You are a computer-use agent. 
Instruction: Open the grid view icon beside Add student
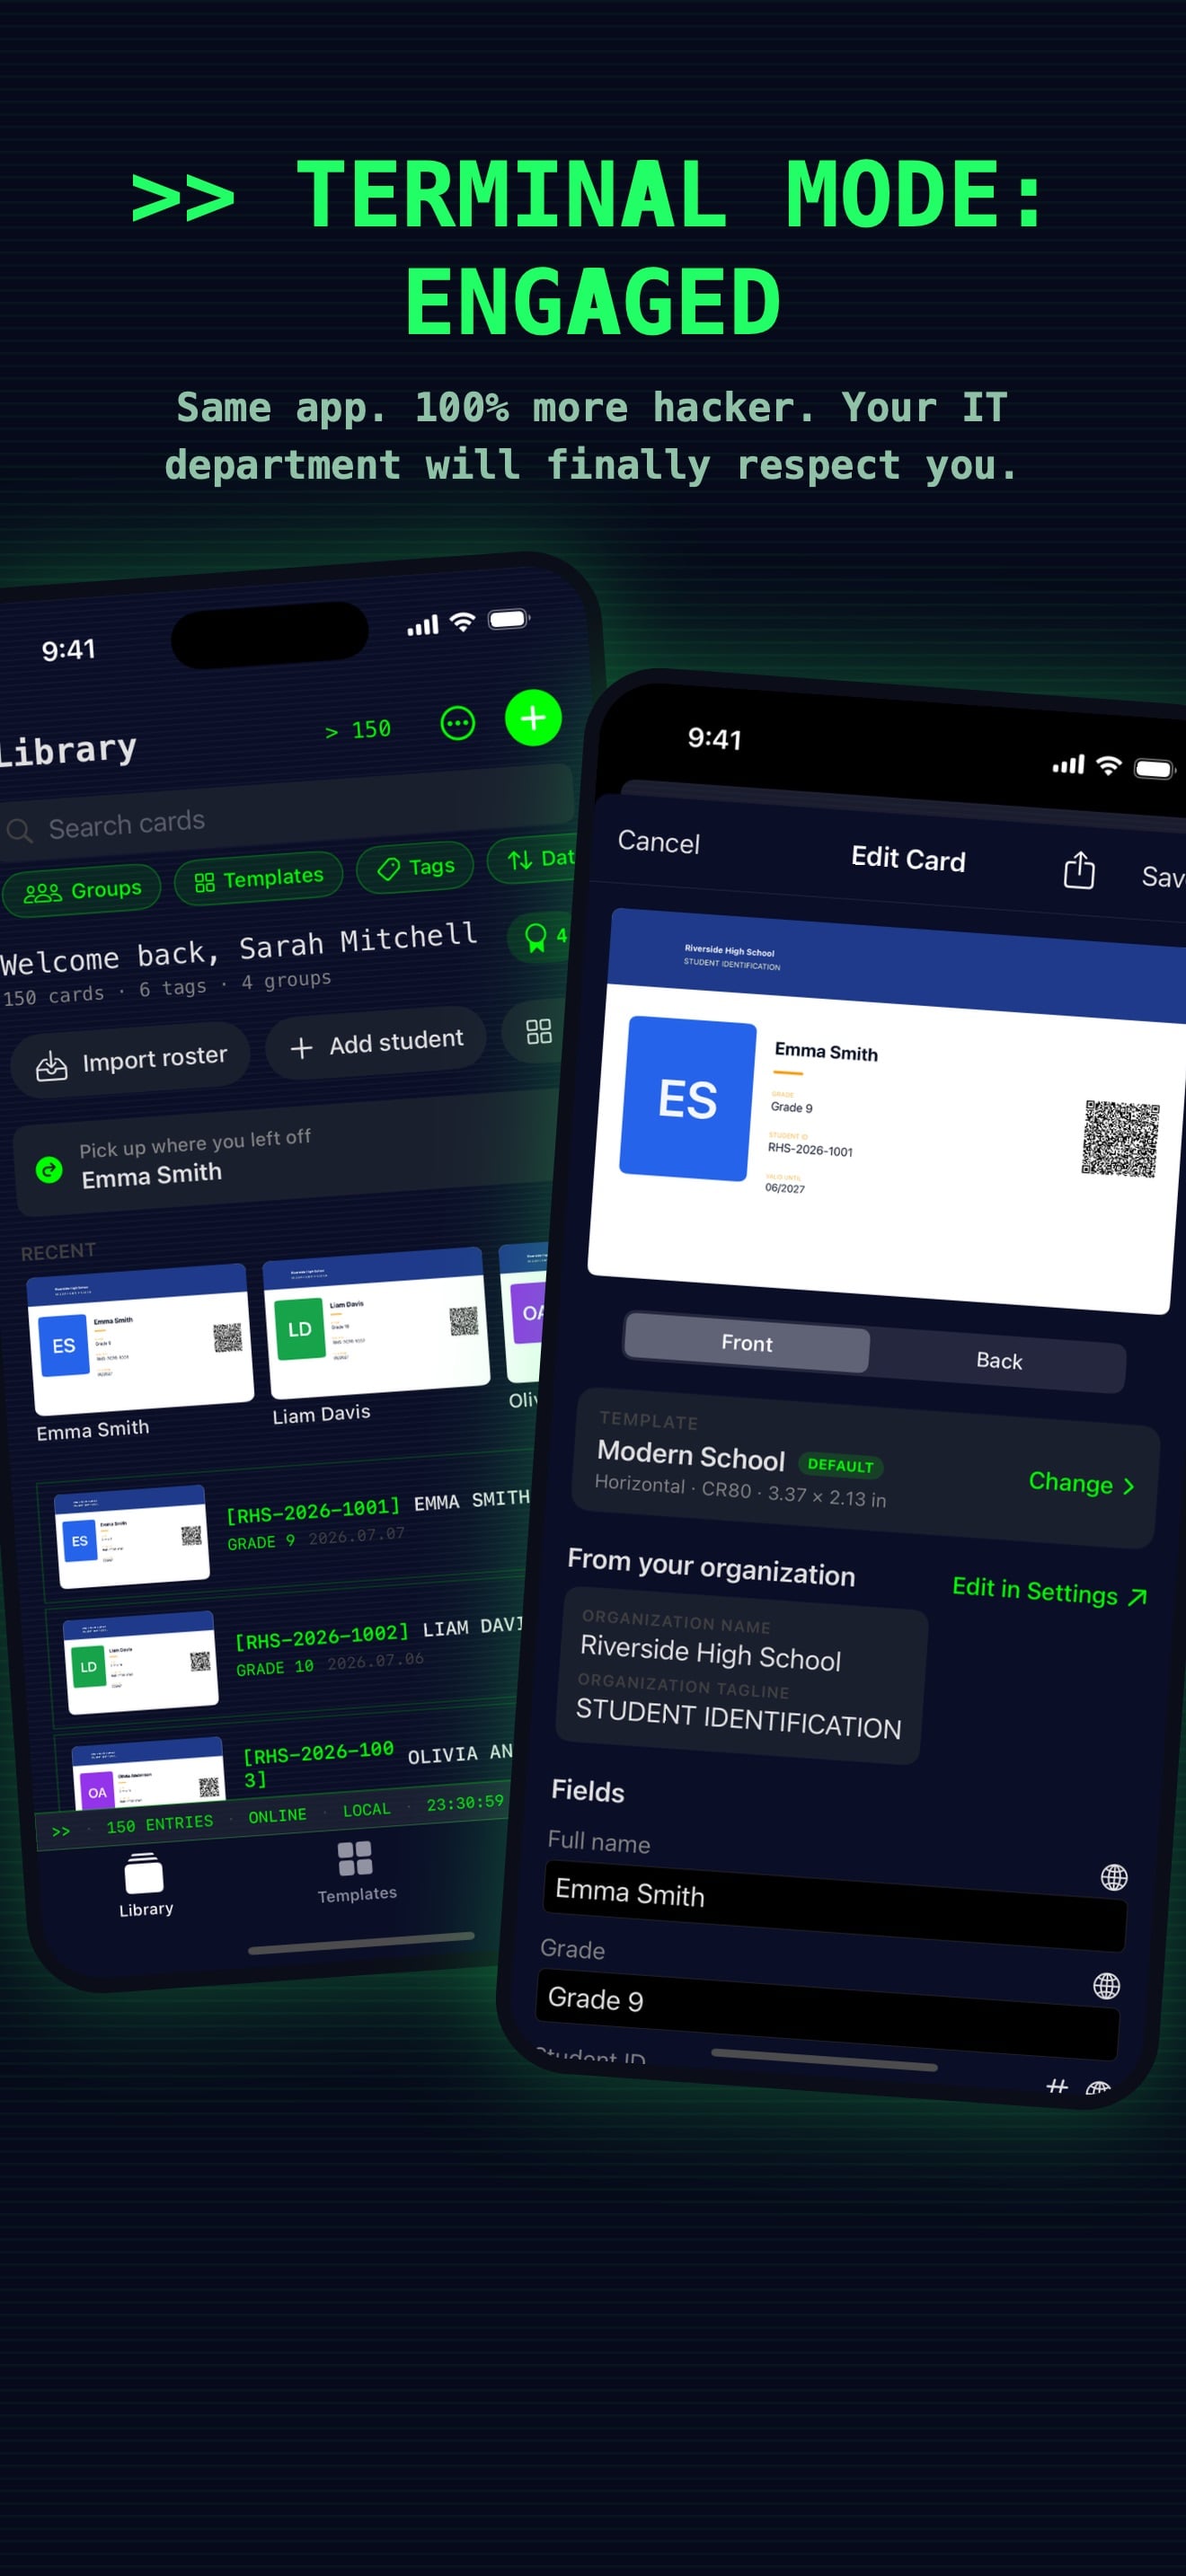click(539, 1031)
